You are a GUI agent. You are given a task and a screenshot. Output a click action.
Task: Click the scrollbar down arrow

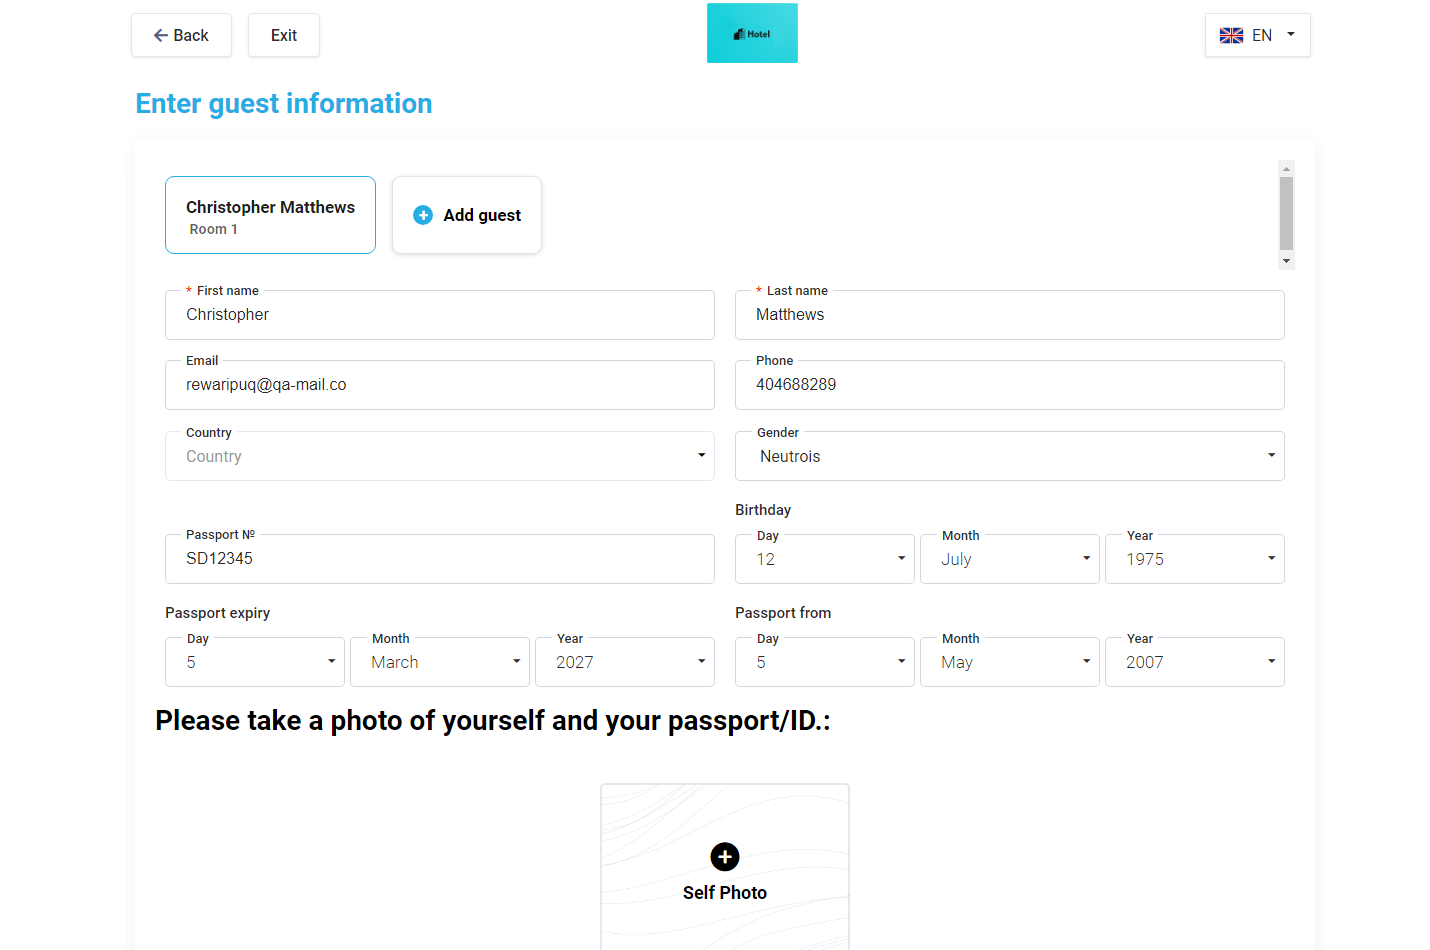(x=1287, y=261)
